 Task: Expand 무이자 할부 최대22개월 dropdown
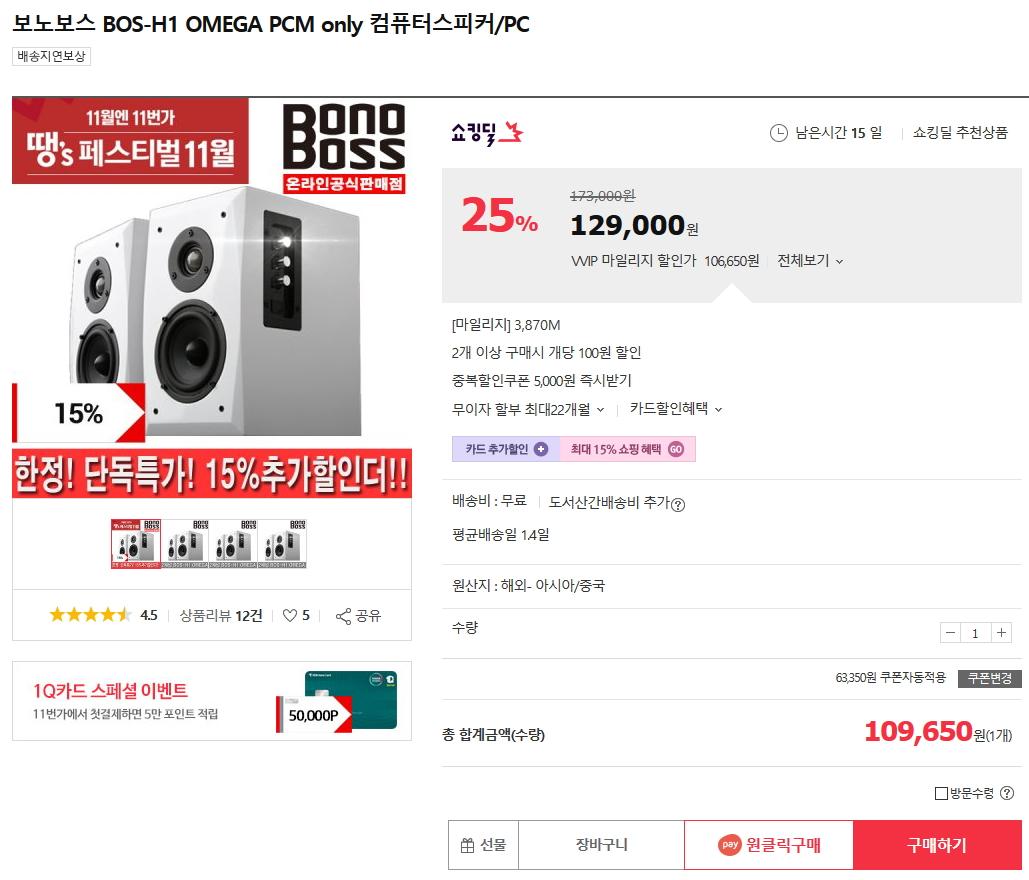click(528, 409)
